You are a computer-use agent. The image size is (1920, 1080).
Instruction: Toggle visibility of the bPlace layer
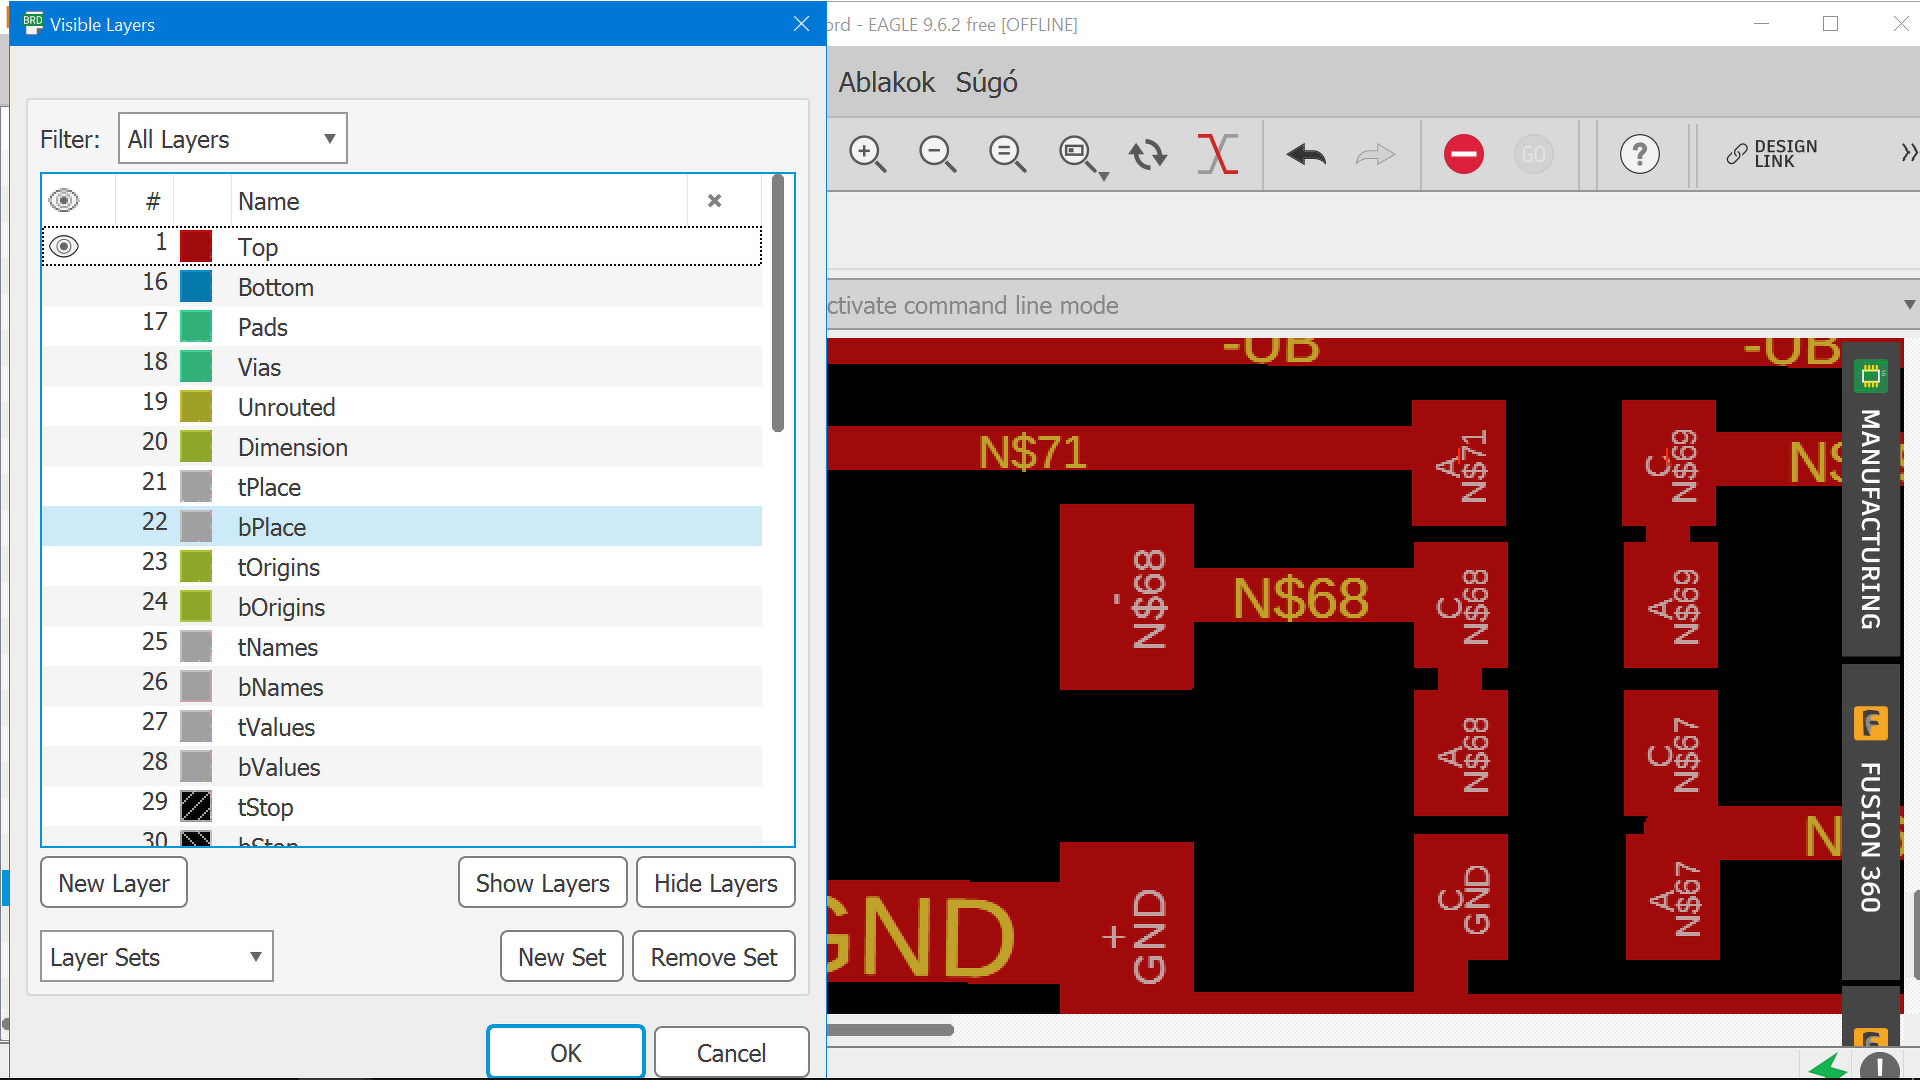[x=64, y=526]
